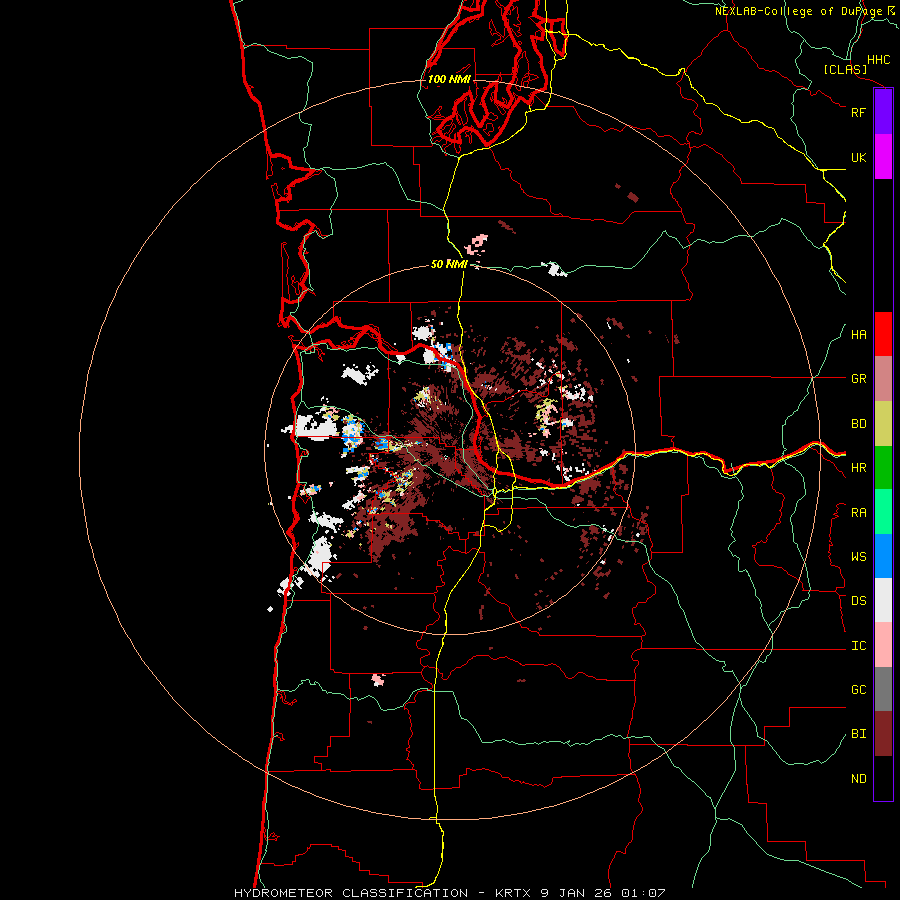Click the "HYDROMETEOR CLASSIFICATION" title text

tap(351, 893)
